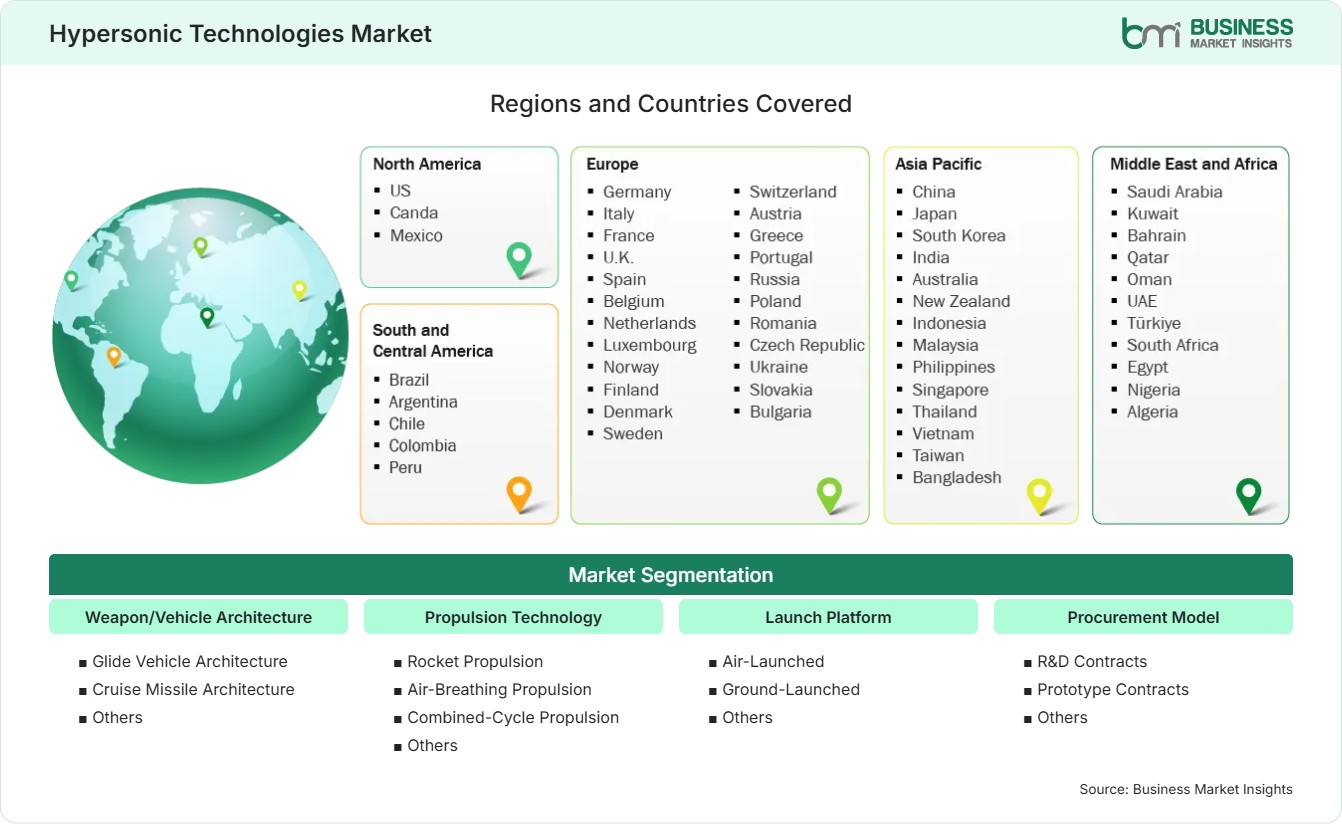Click 'Mexico' in North America list

[x=416, y=235]
